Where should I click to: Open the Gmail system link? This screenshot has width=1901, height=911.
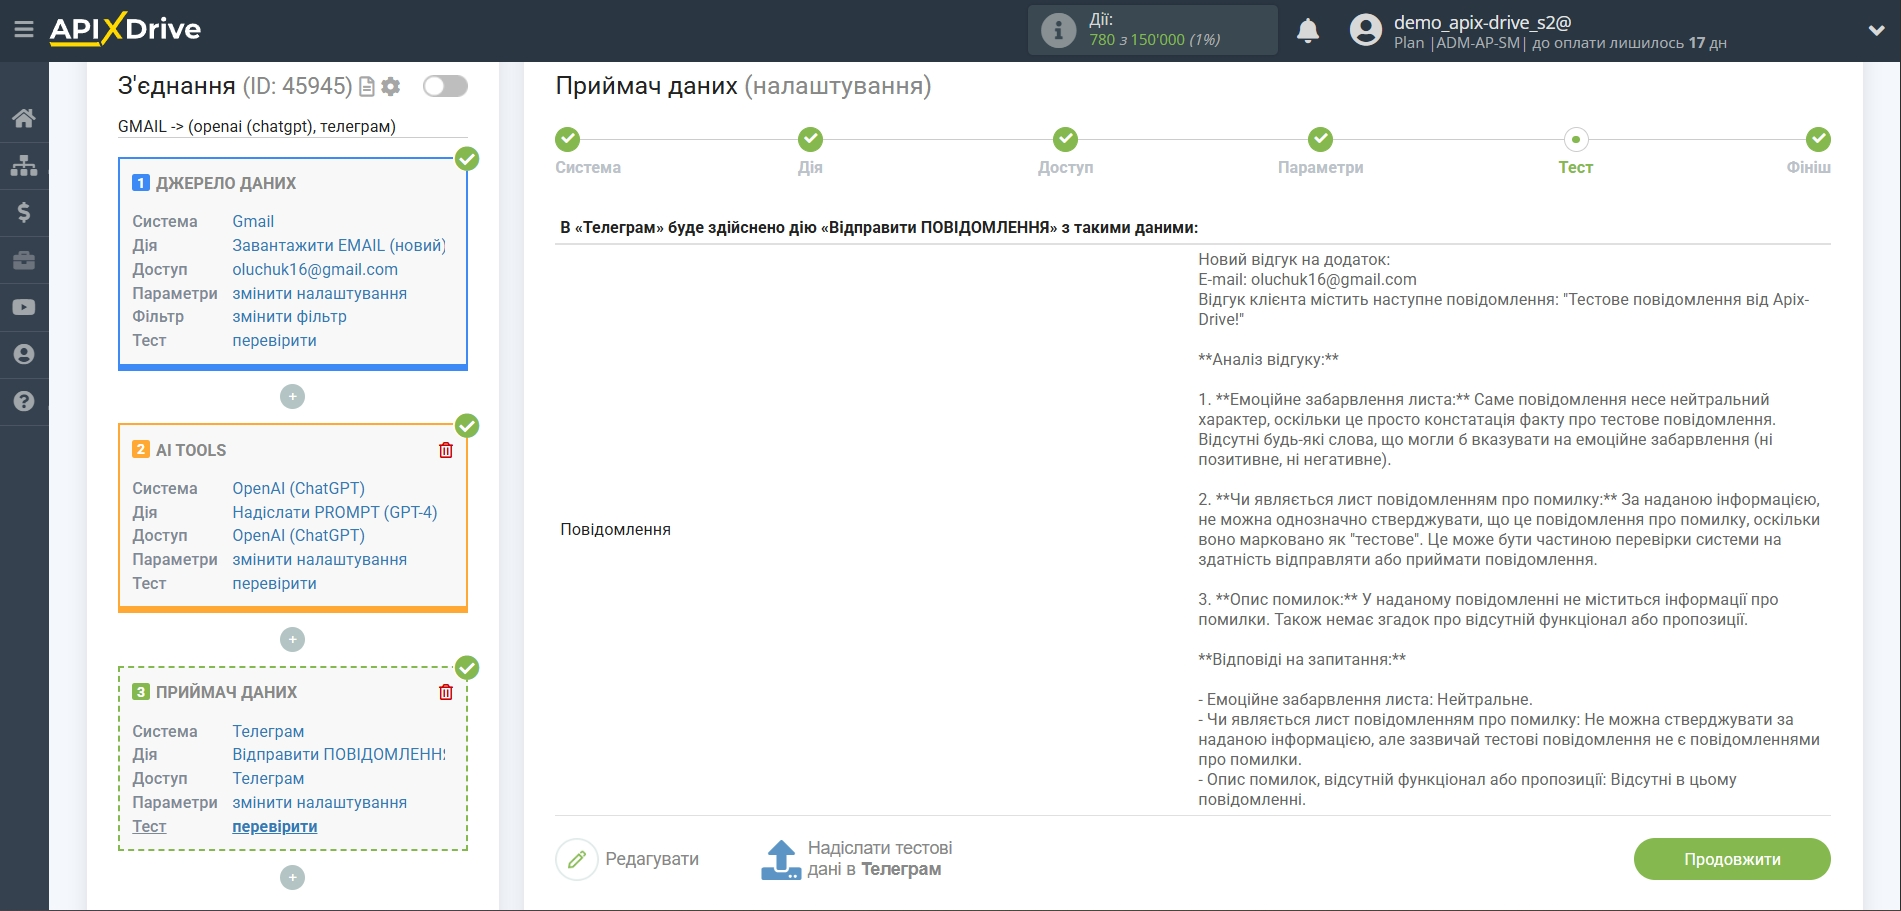pos(253,222)
